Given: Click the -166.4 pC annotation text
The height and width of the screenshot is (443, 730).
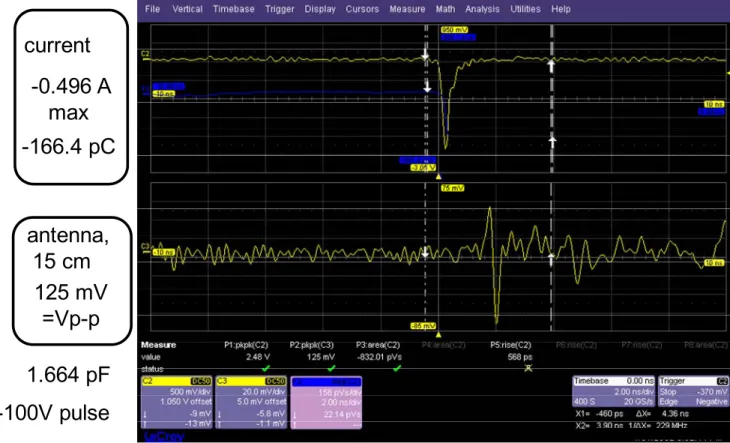Looking at the screenshot, I should coord(68,148).
